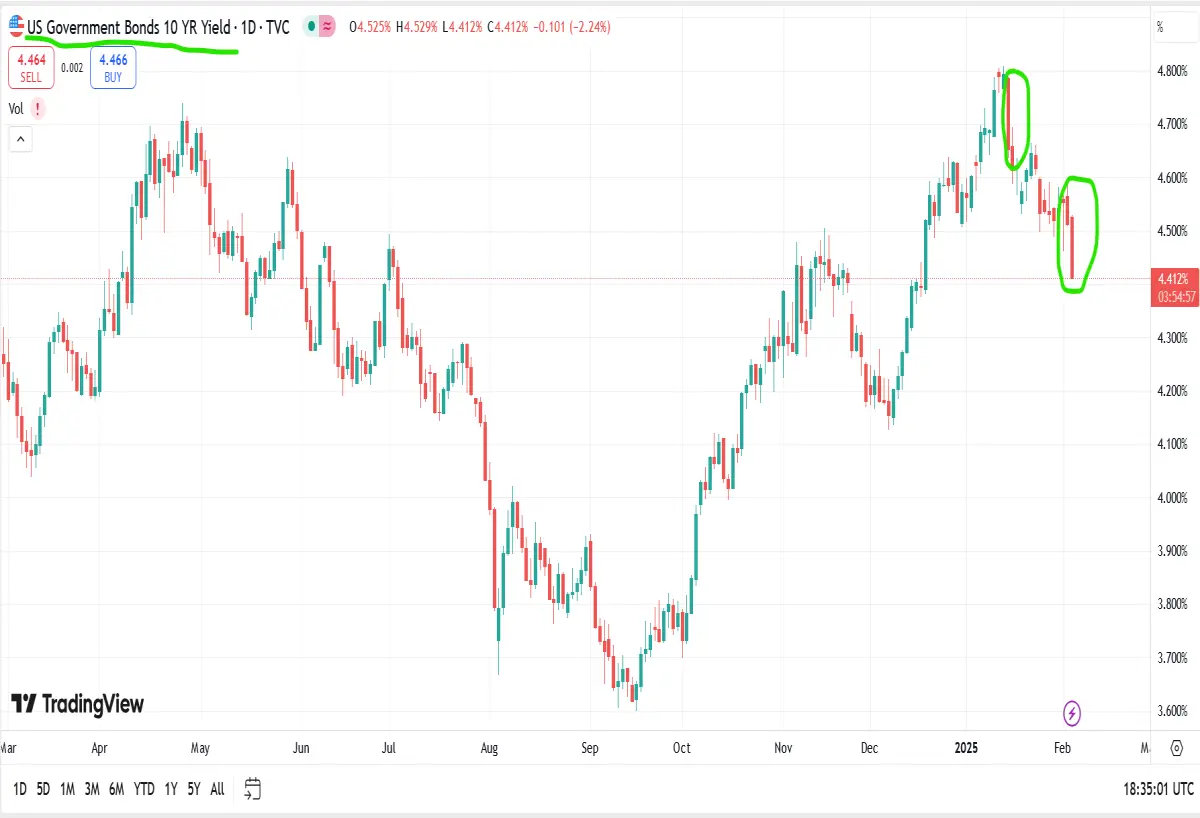Click the 4.700% price axis label

click(1172, 125)
